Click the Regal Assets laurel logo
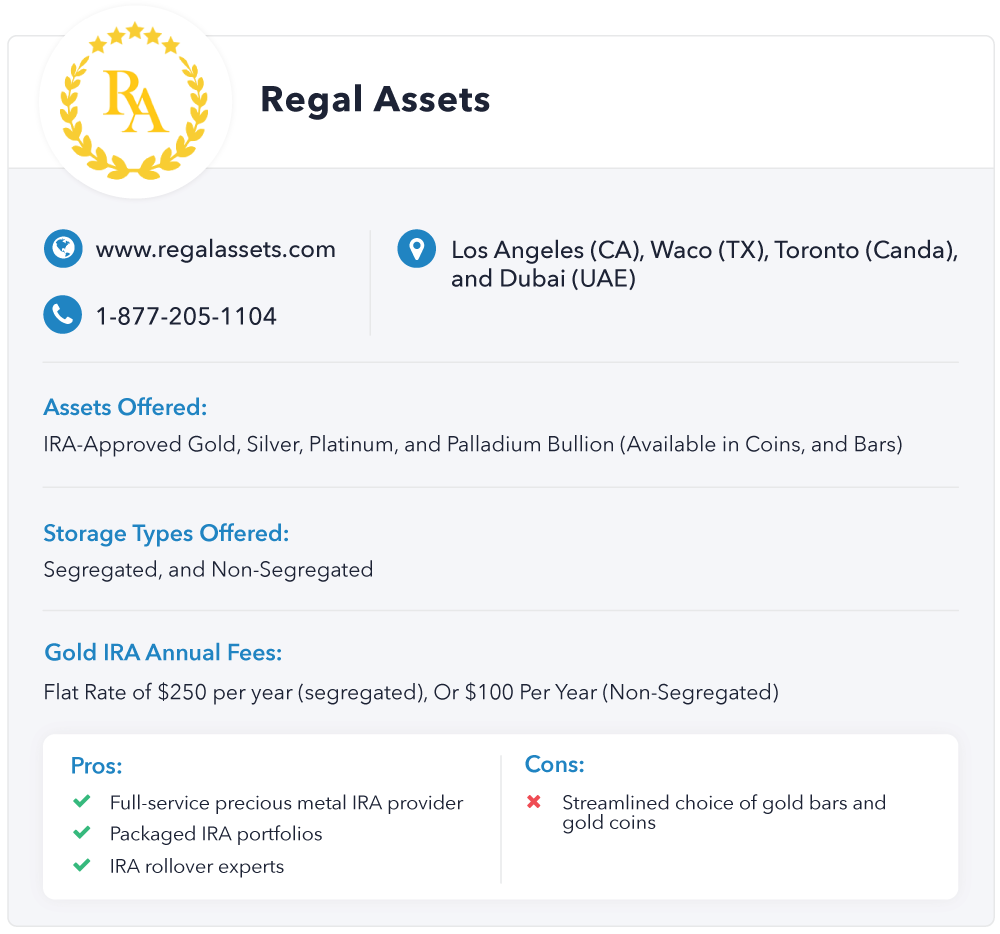Screen dimensions: 1000x934 pos(135,101)
